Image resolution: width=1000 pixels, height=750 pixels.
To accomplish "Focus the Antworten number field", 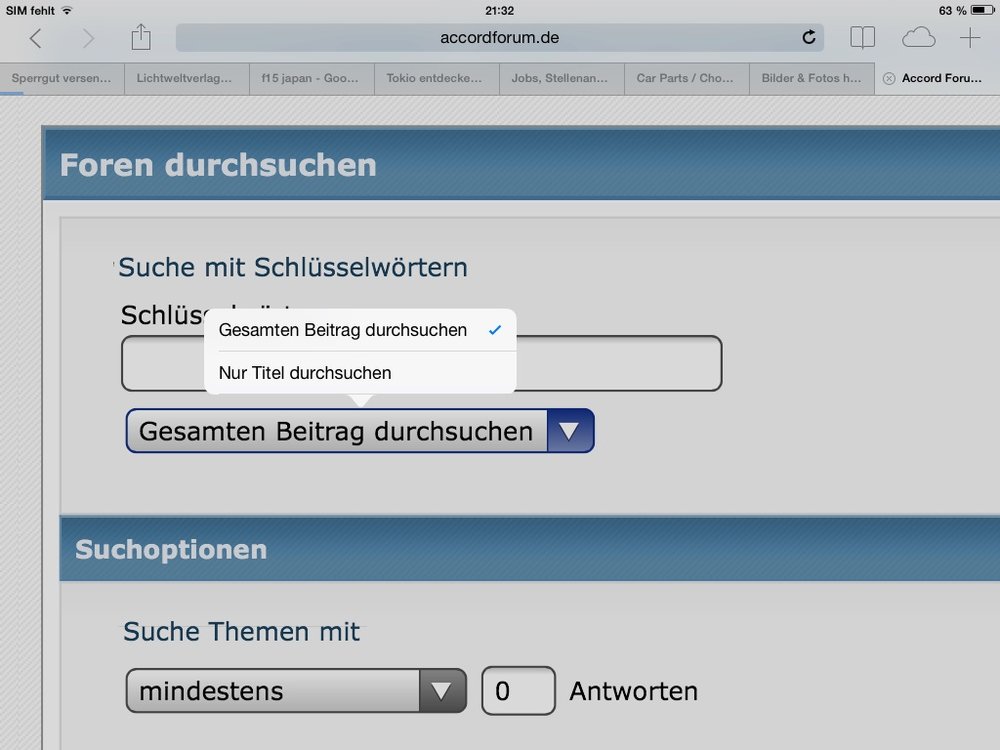I will point(518,690).
